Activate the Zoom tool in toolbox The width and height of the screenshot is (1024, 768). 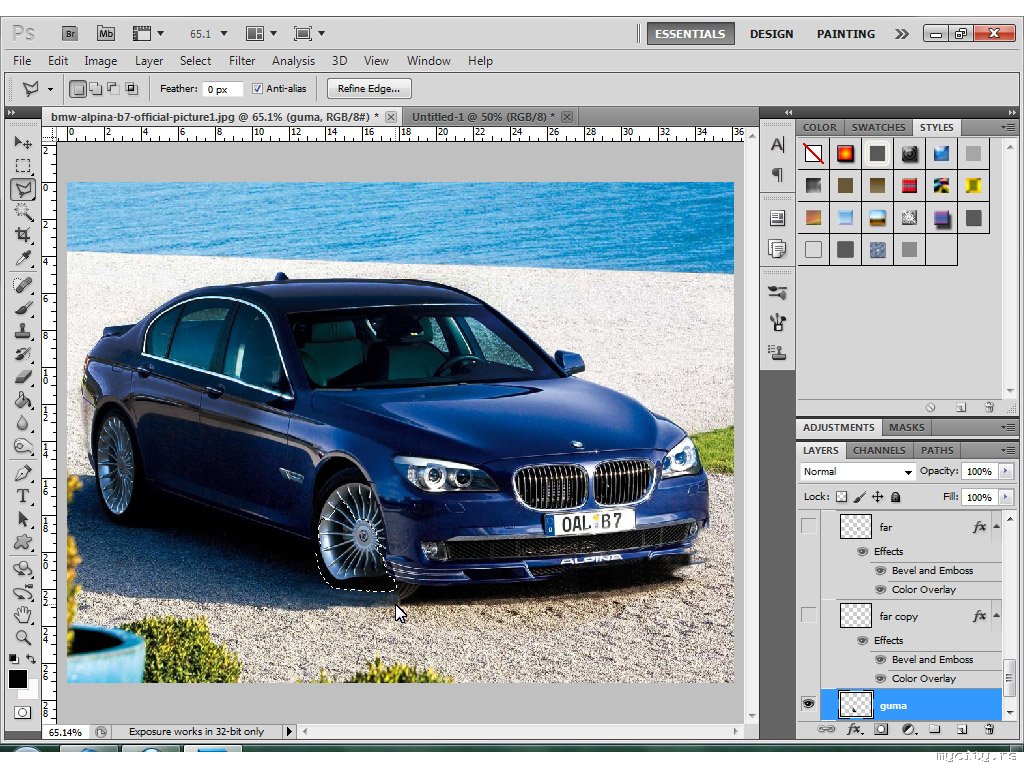pos(23,637)
